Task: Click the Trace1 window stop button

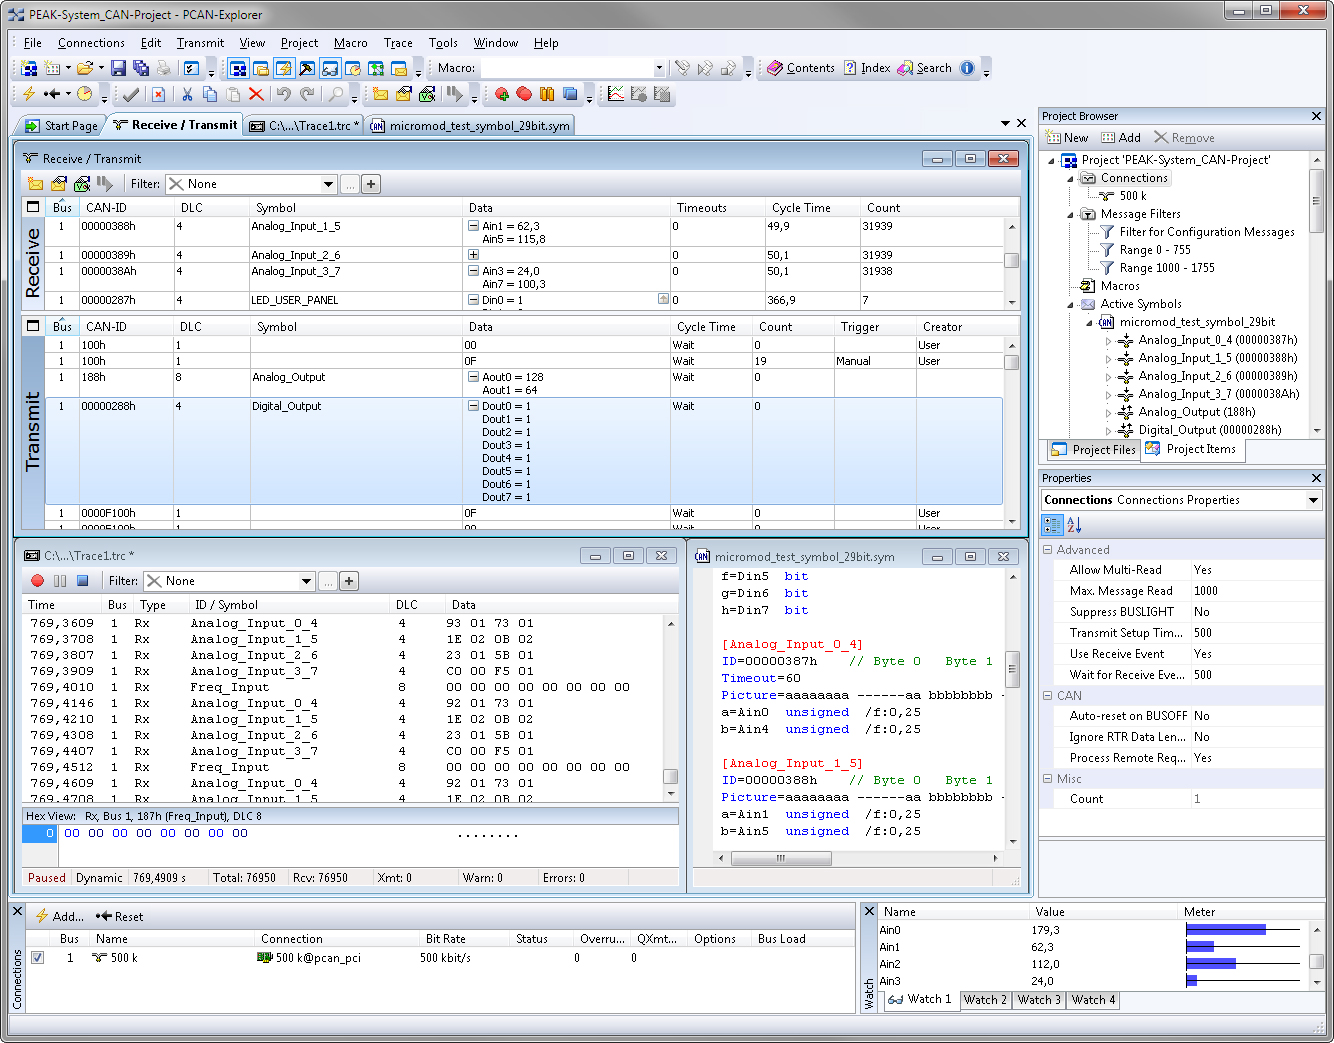Action: click(83, 581)
